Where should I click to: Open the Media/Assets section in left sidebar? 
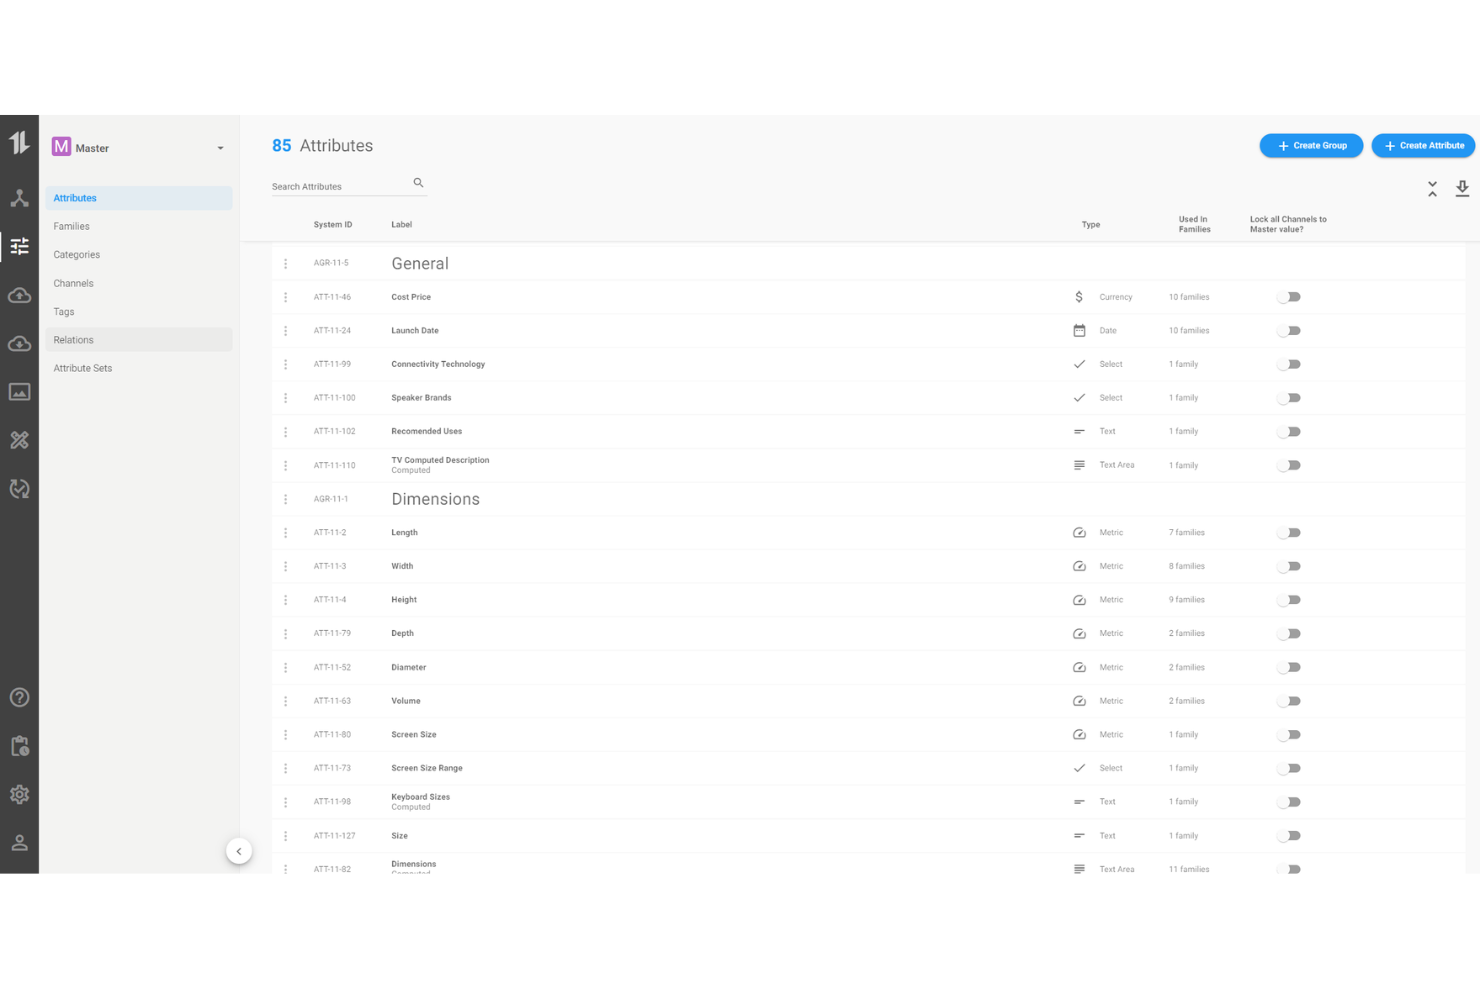(x=19, y=391)
